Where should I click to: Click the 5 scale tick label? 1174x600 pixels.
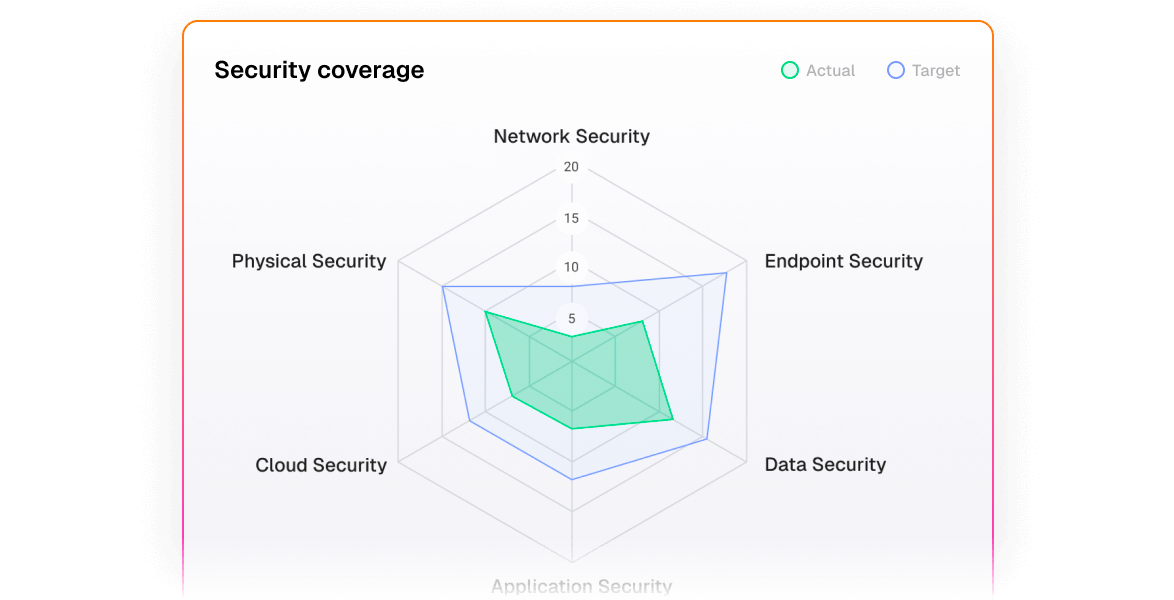tap(572, 319)
